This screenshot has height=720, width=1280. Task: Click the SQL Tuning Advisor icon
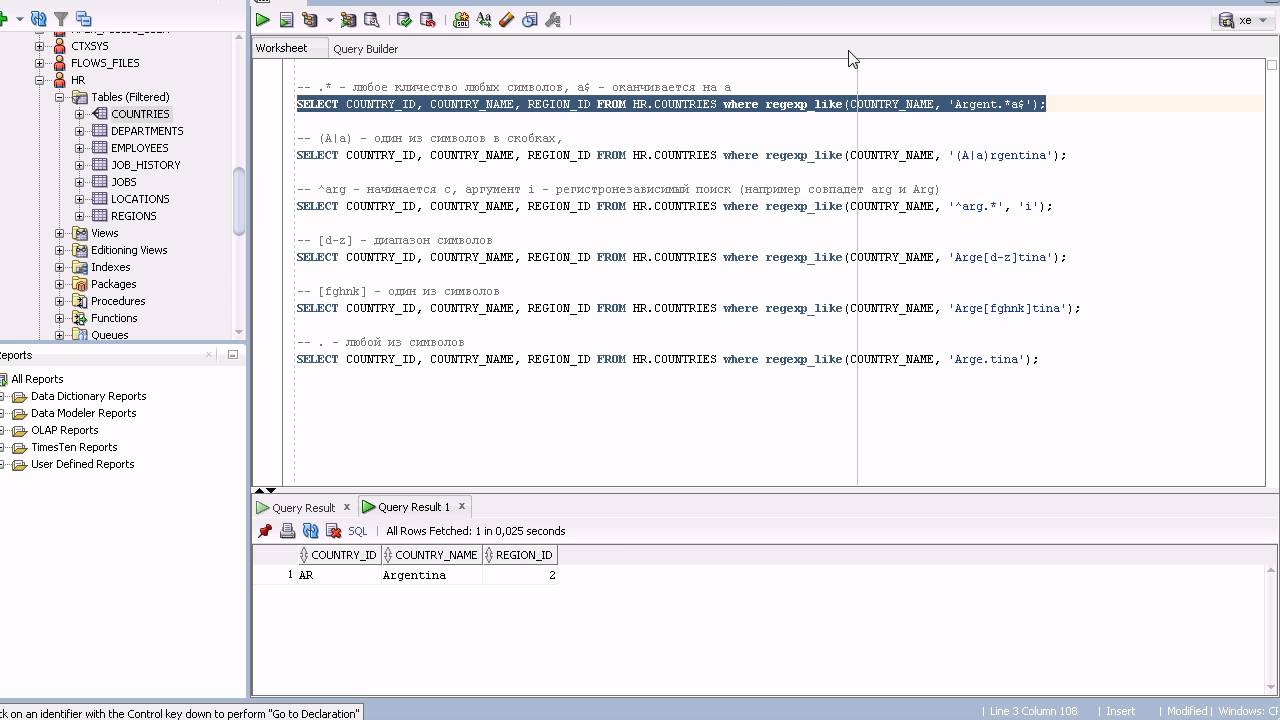(371, 19)
